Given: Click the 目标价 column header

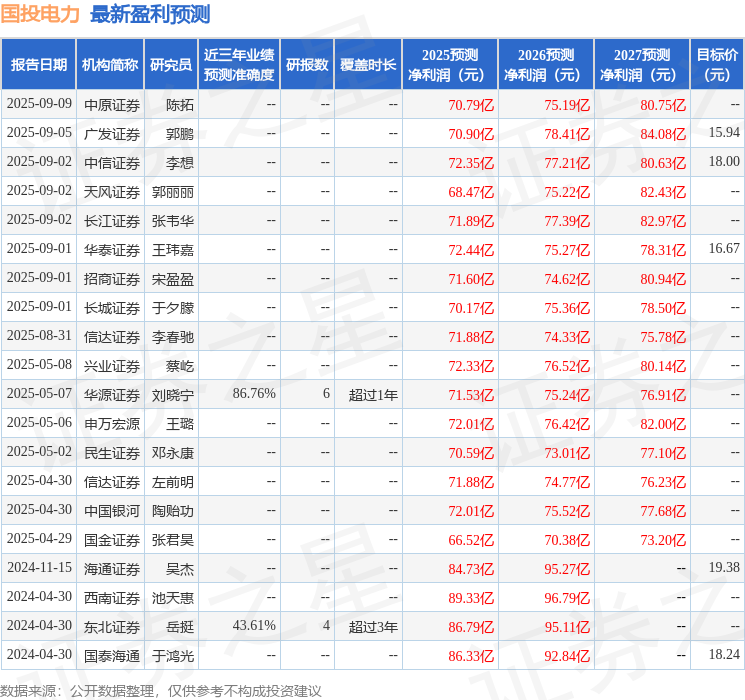Looking at the screenshot, I should [x=717, y=65].
